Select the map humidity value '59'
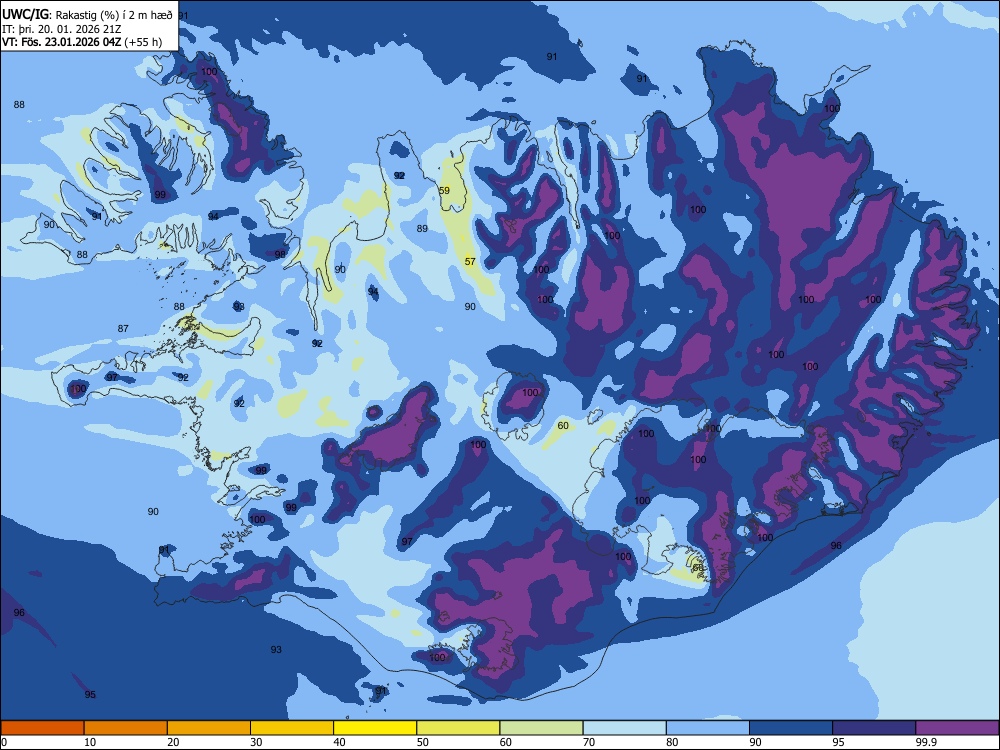Screen dimensions: 1000x750 (x=445, y=191)
